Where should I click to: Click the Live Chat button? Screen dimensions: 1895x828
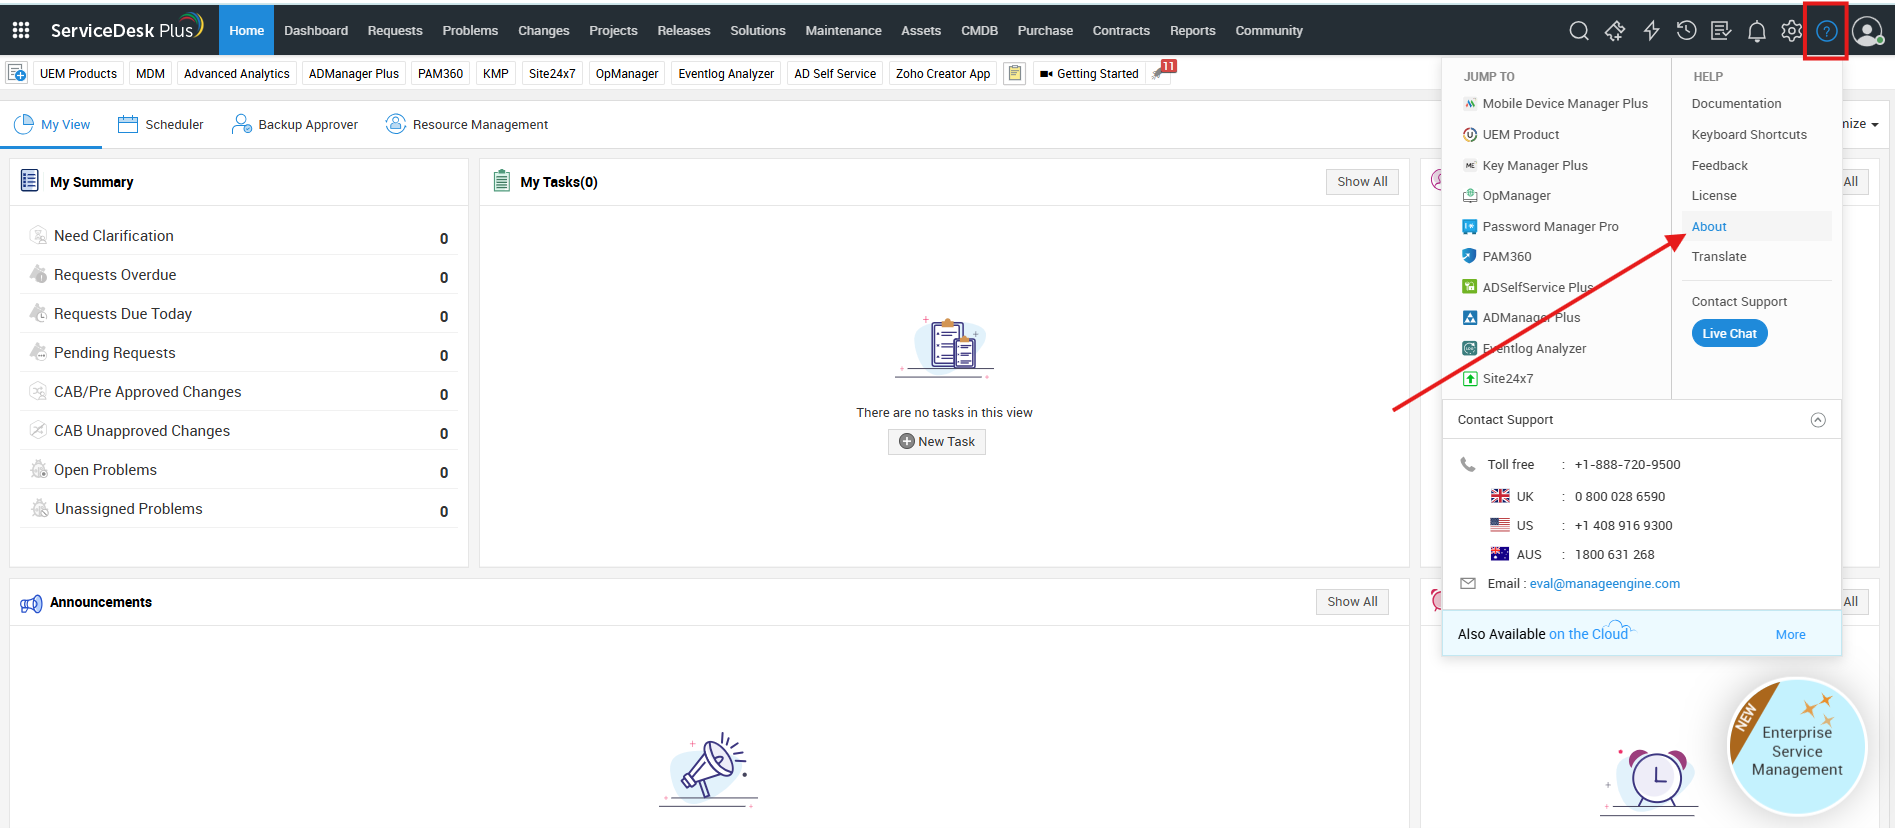pos(1729,334)
